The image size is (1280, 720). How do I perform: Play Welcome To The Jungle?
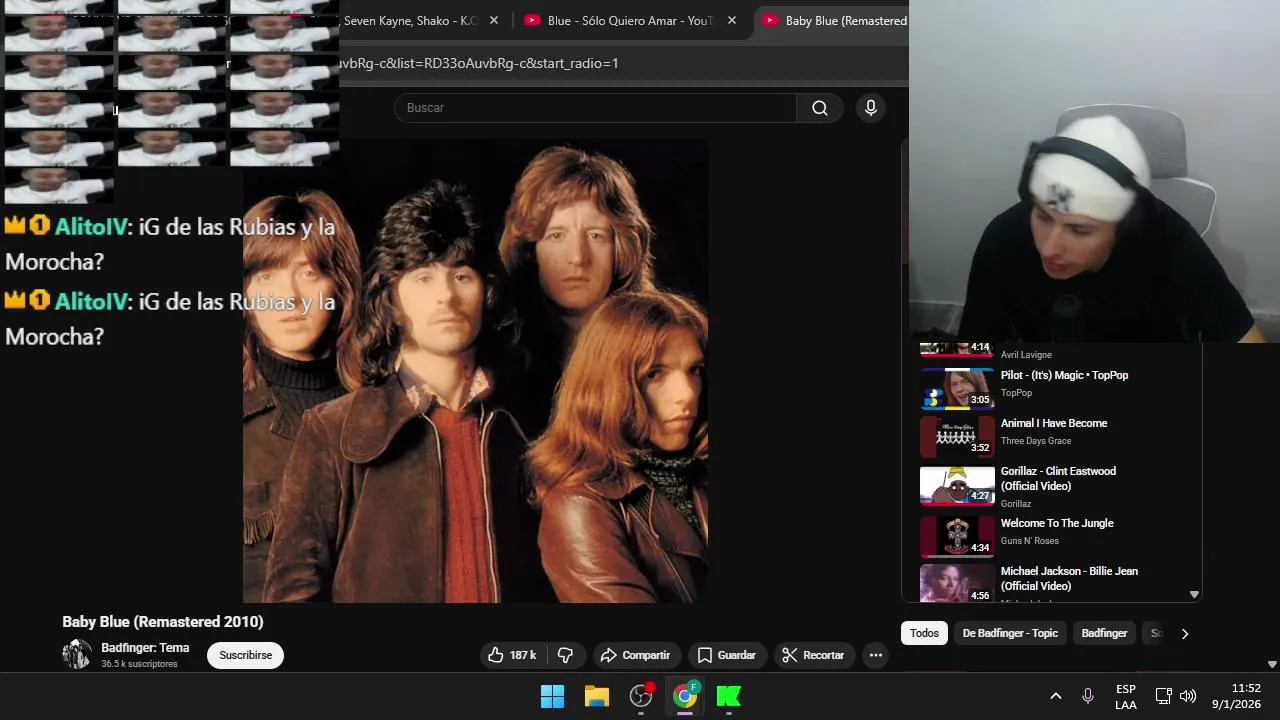click(x=1057, y=523)
